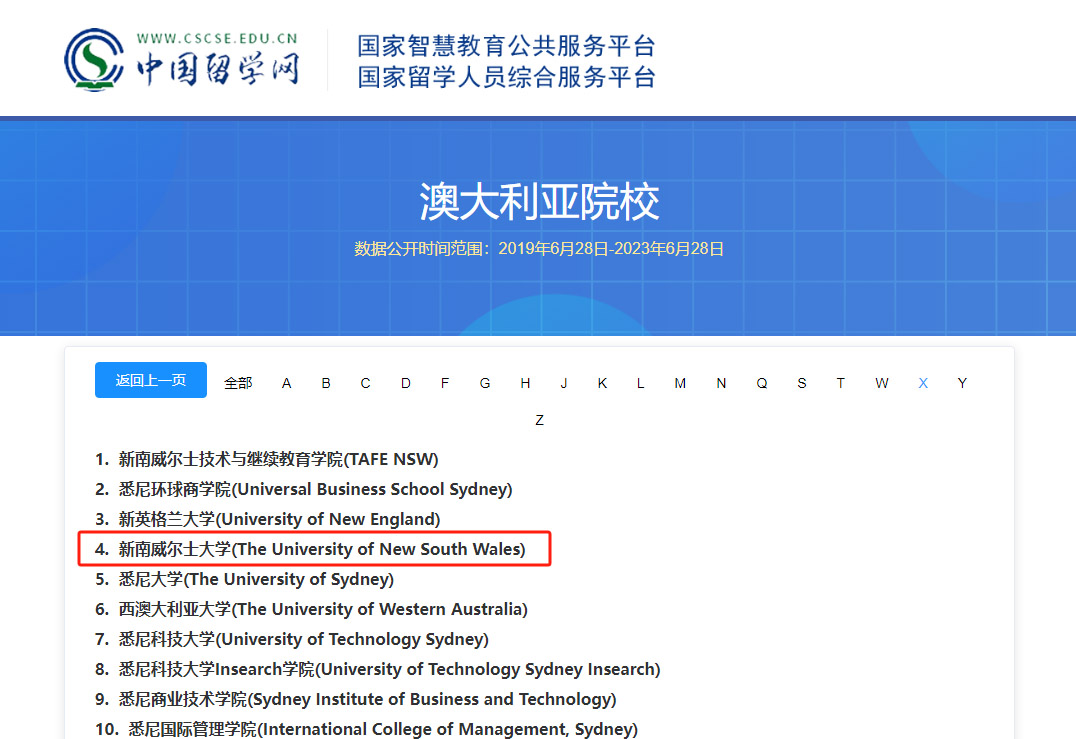Filter institutions by letter Q
This screenshot has height=739, width=1076.
(x=762, y=383)
